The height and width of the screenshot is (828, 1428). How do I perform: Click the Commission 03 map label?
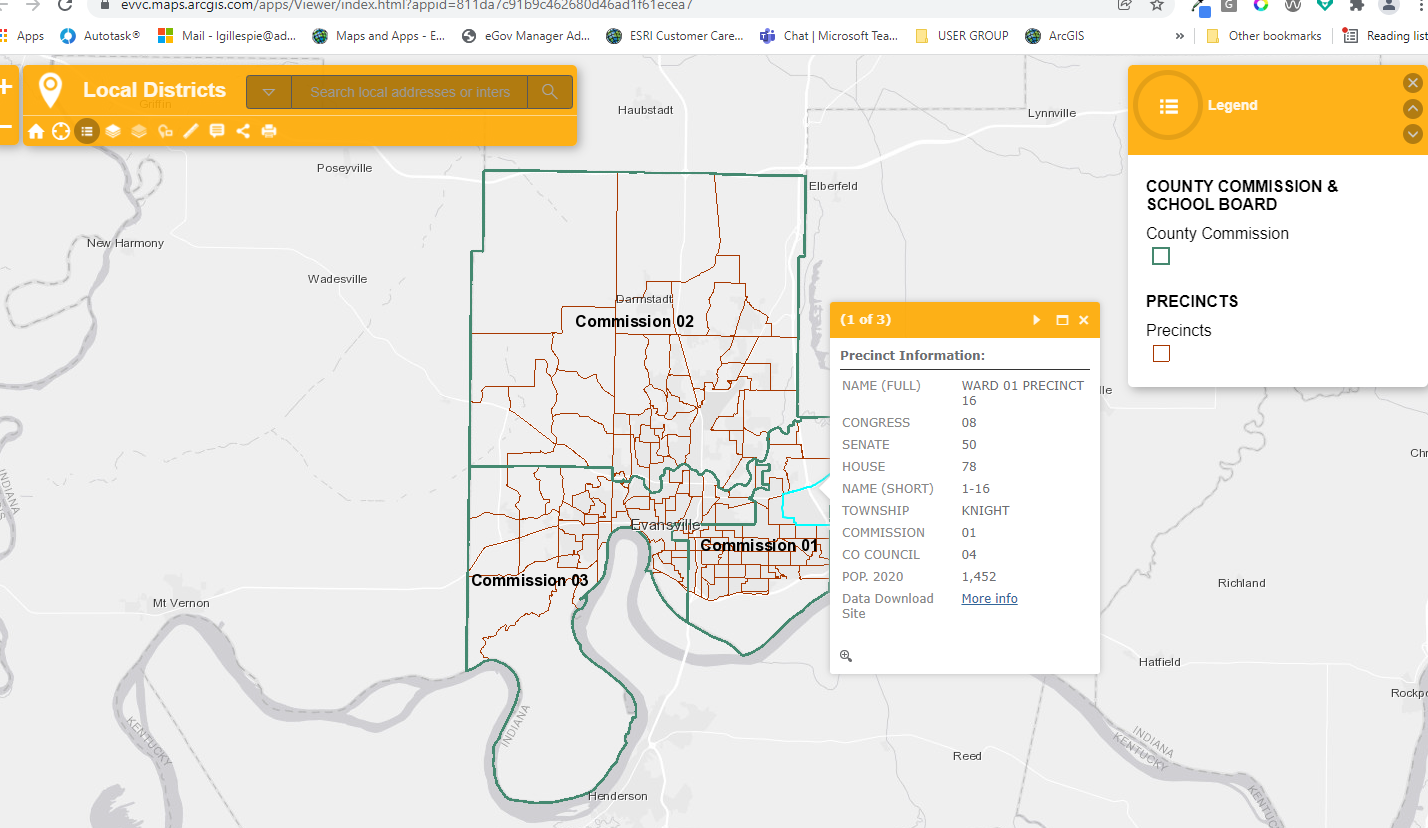[530, 580]
